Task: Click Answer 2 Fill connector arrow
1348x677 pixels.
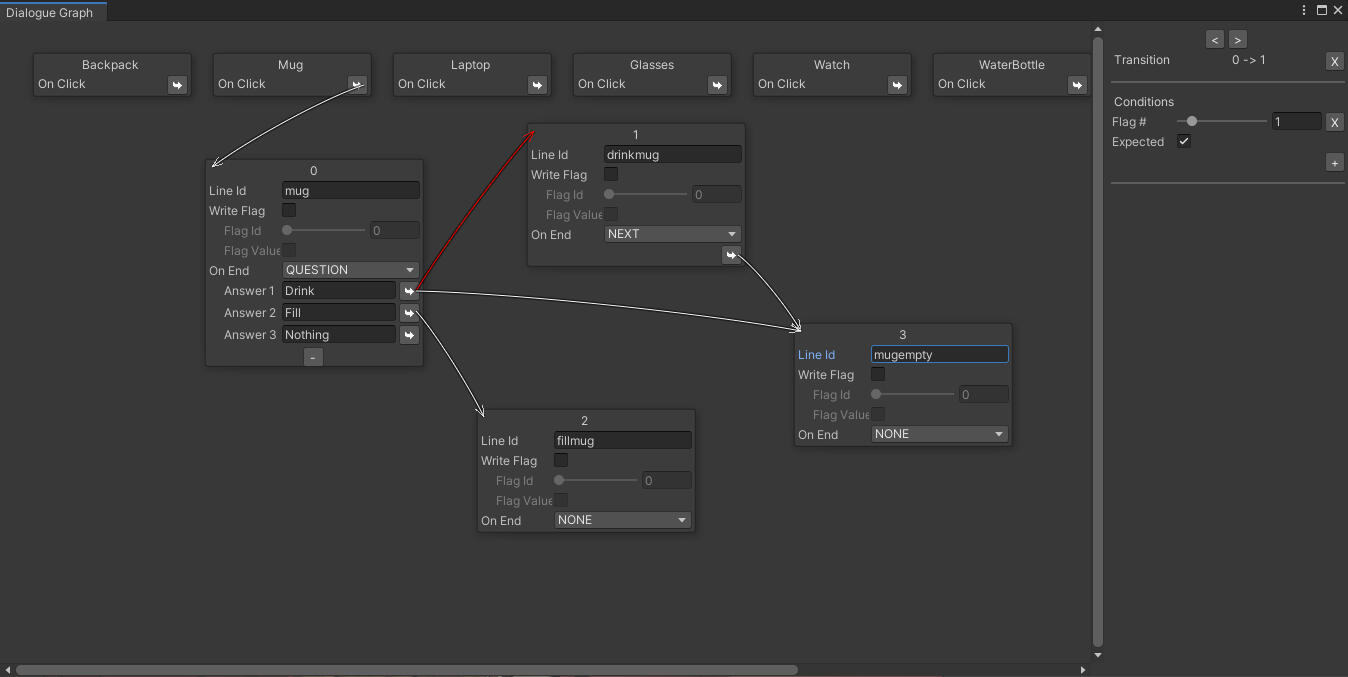Action: [409, 313]
